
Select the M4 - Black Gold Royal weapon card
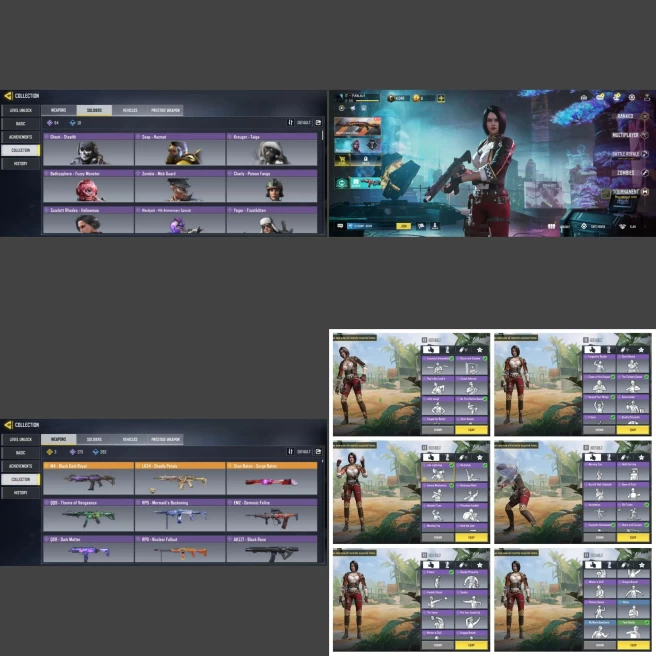point(88,479)
